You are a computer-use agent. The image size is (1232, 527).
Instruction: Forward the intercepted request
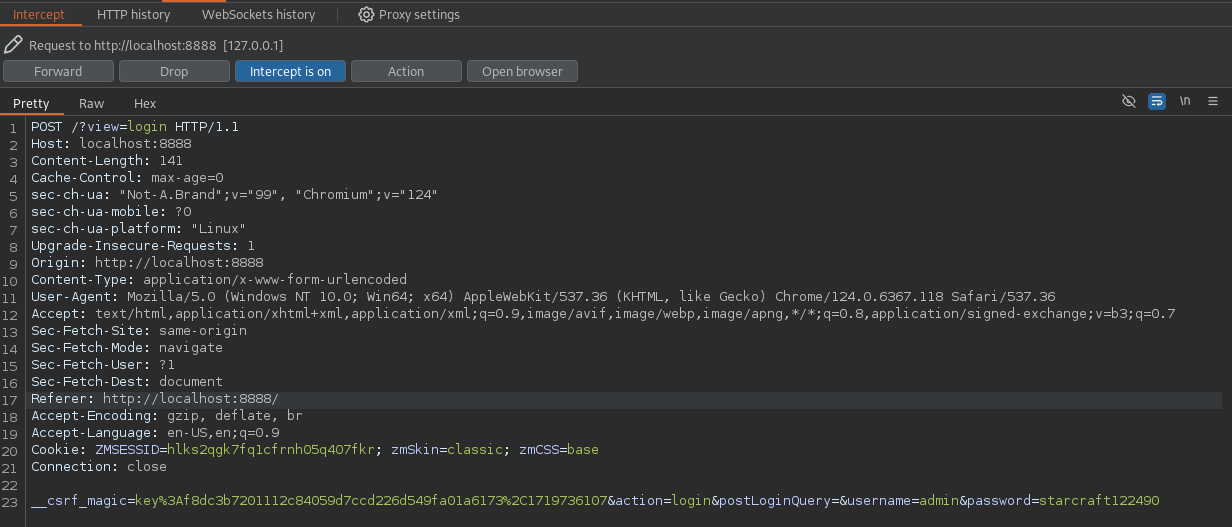58,72
